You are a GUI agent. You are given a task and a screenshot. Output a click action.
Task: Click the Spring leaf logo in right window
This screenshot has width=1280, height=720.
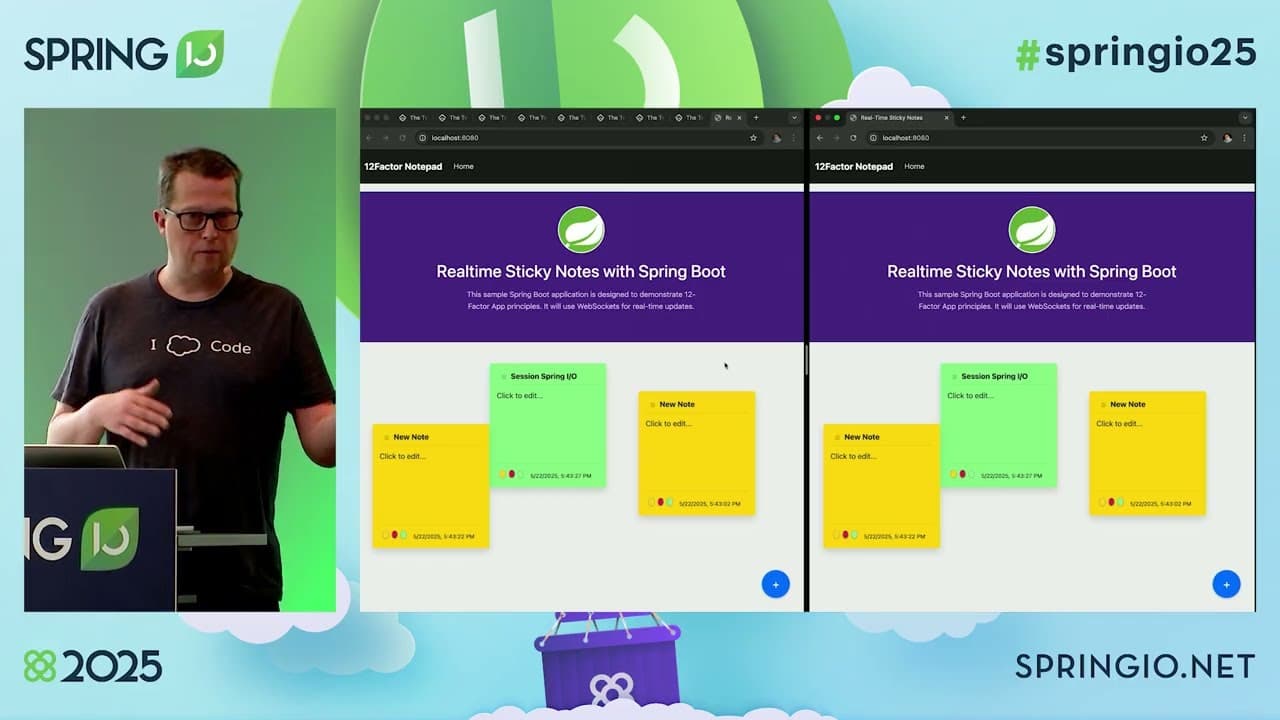tap(1032, 230)
